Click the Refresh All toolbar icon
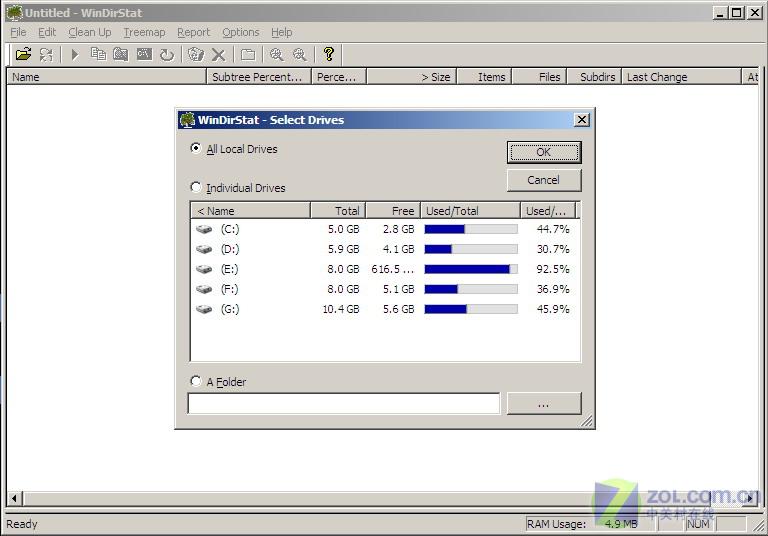The width and height of the screenshot is (768, 536). click(46, 54)
